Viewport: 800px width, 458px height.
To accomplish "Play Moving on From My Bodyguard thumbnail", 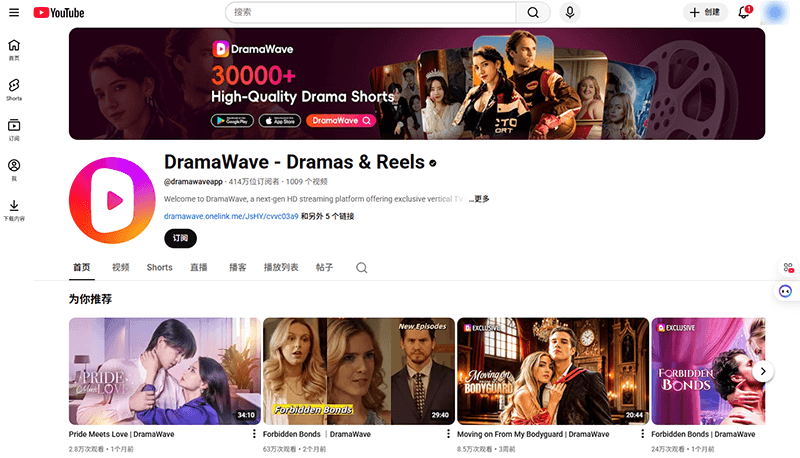I will (x=553, y=371).
